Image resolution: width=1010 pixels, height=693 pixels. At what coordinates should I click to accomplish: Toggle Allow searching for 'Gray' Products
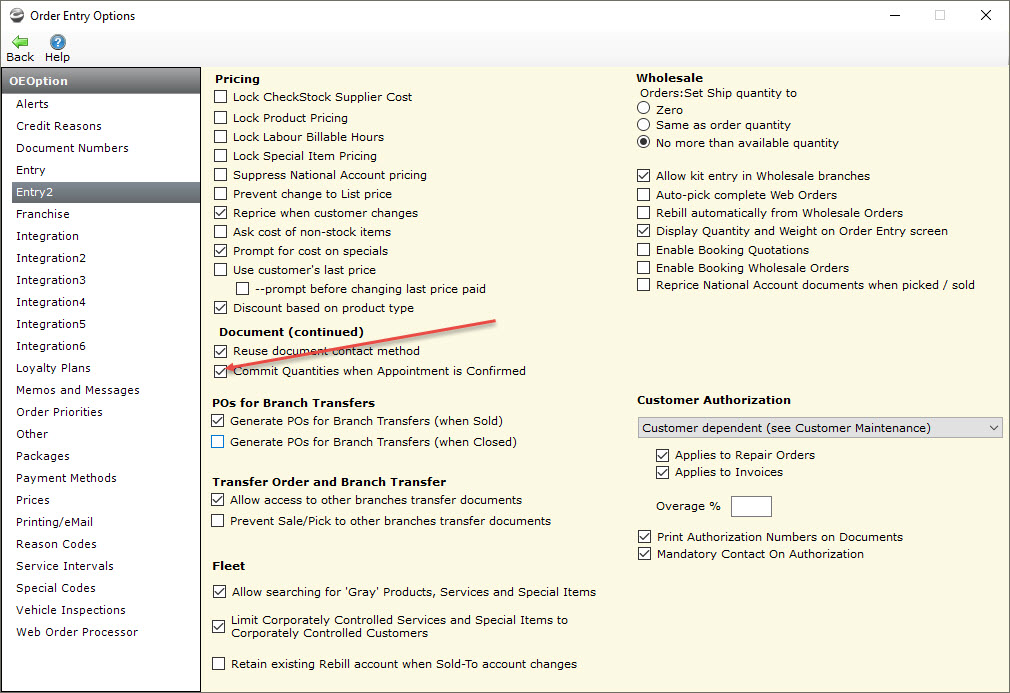click(220, 591)
